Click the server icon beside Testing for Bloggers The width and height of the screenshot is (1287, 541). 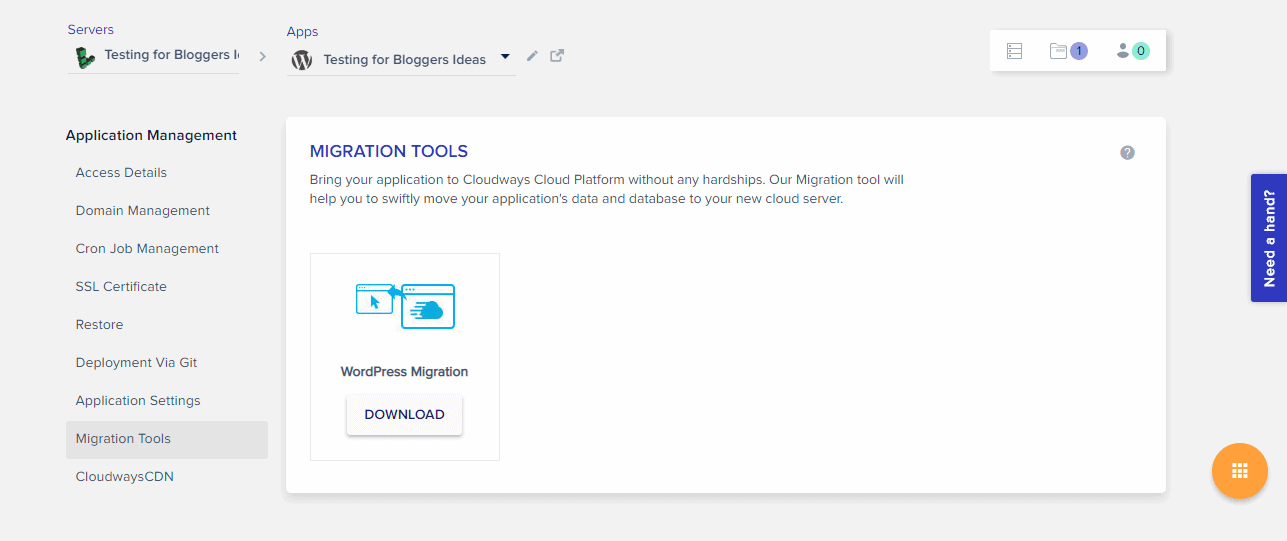(x=85, y=57)
